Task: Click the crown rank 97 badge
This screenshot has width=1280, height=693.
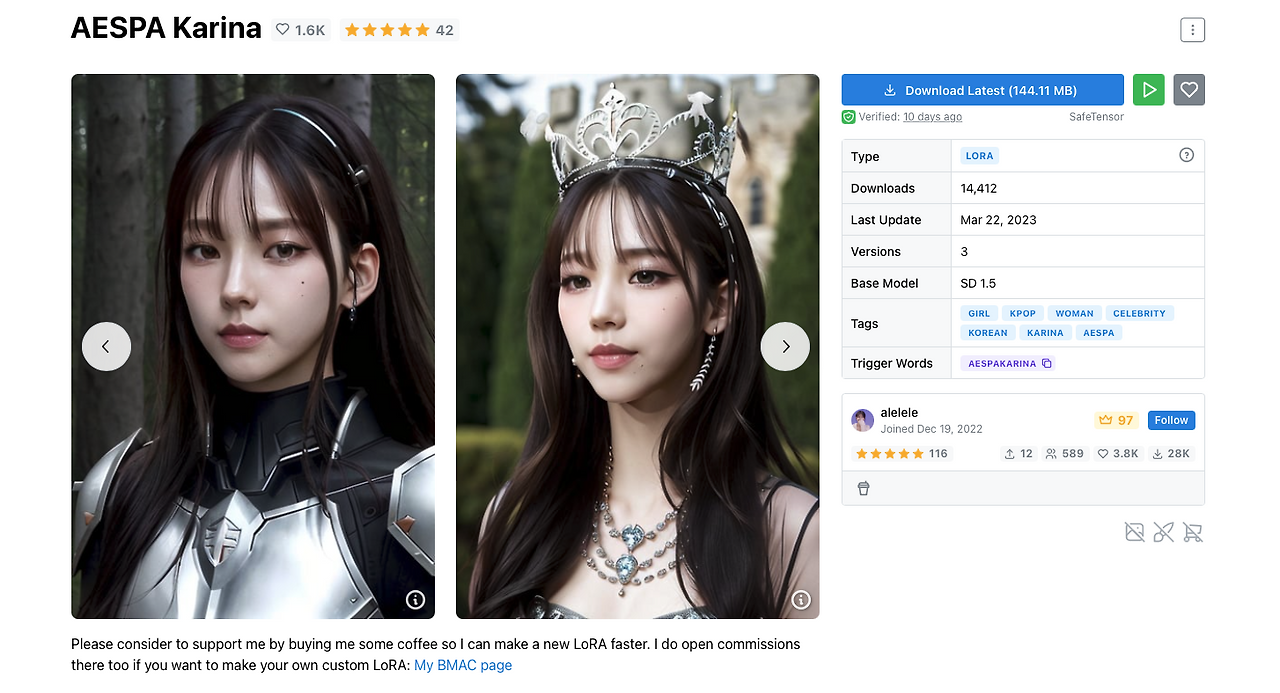Action: (x=1116, y=420)
